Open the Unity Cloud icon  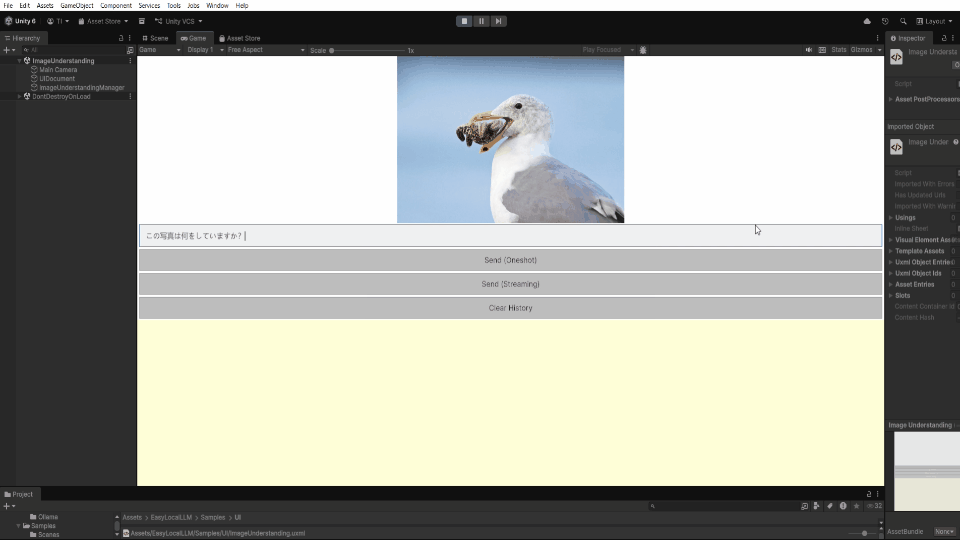click(x=867, y=21)
